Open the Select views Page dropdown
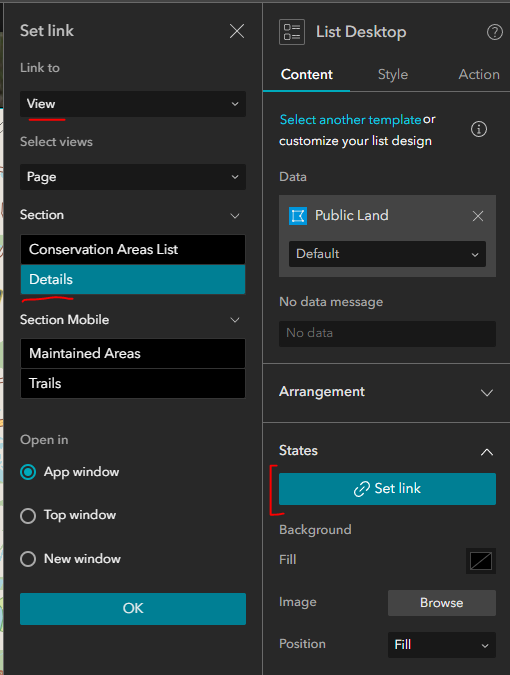Viewport: 510px width, 675px height. [133, 177]
